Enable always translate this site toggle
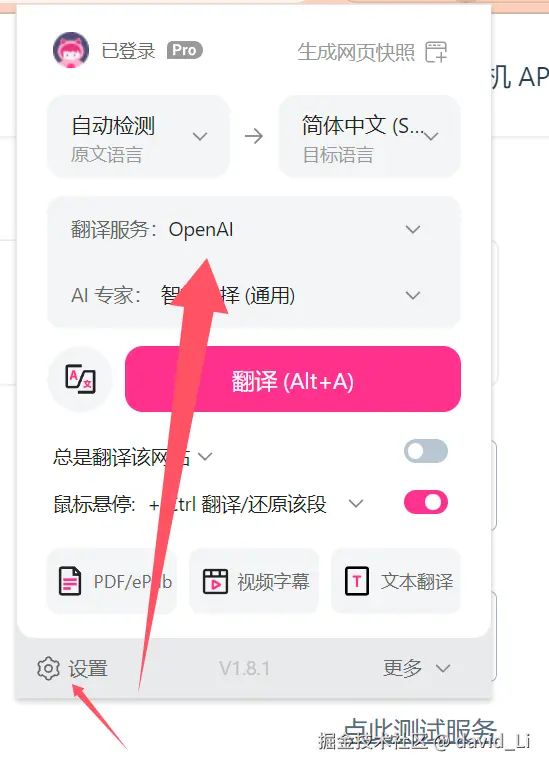The width and height of the screenshot is (549, 770). coord(426,451)
